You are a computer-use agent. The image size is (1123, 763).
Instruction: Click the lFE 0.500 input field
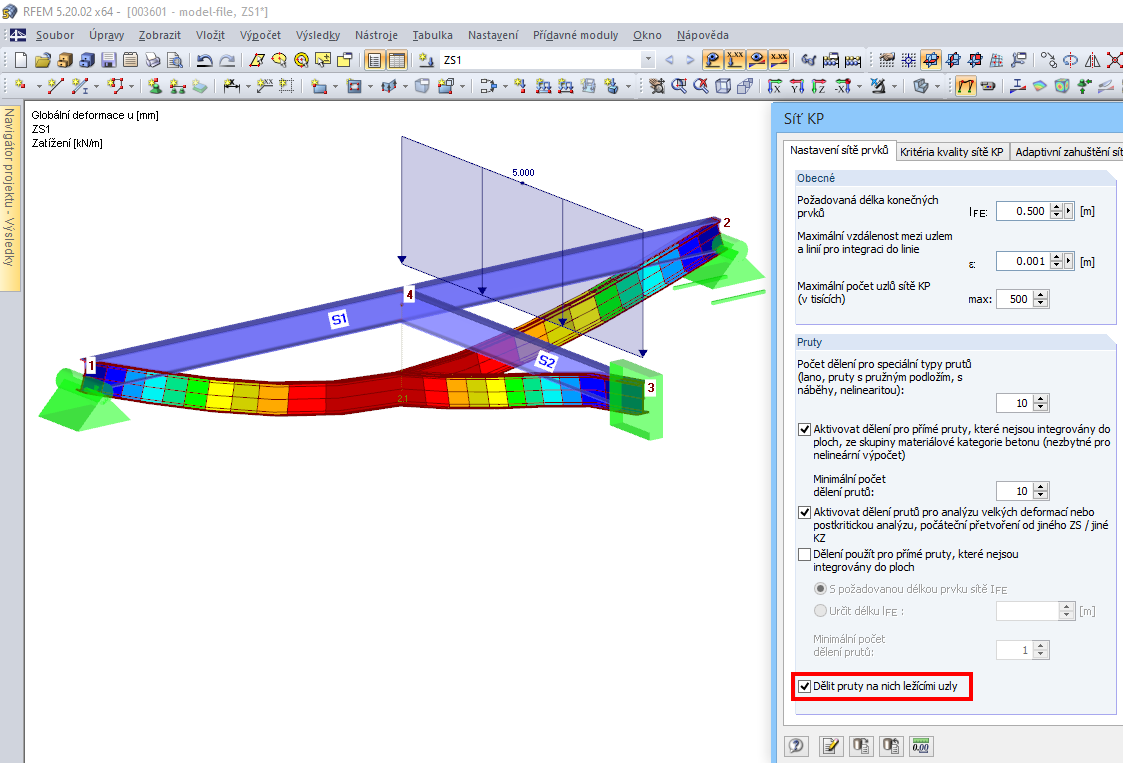pos(1023,211)
